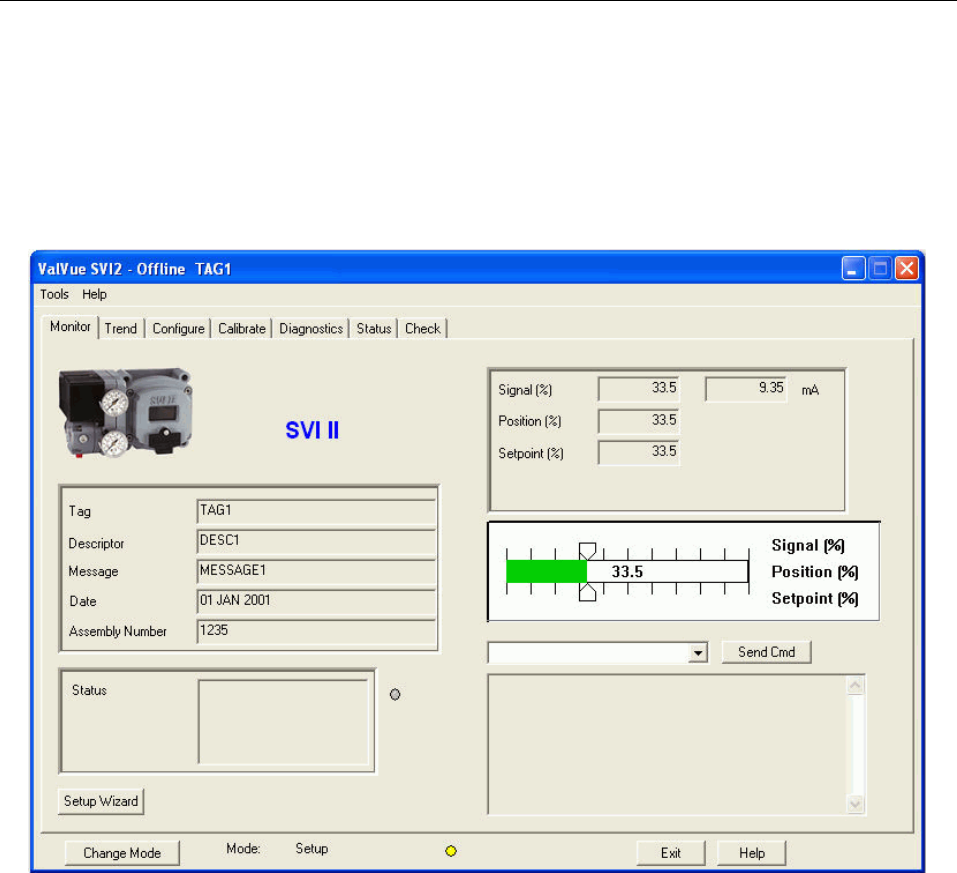
Task: Click the bold Position [%] legend label
Action: coord(815,572)
